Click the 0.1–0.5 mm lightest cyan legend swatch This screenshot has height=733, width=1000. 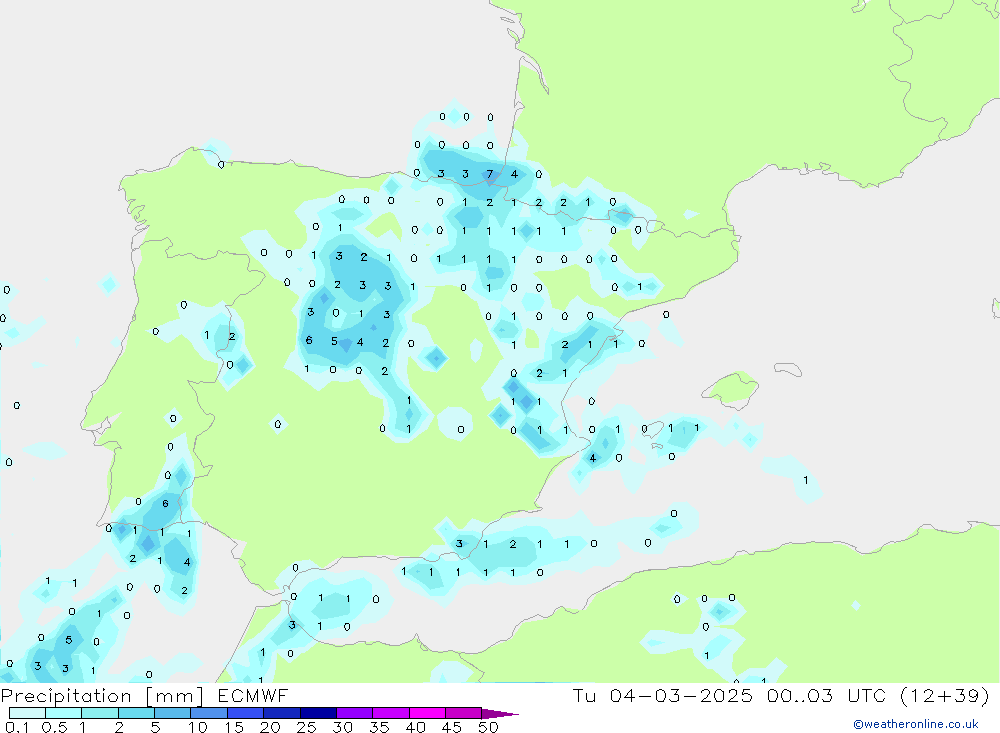point(27,713)
